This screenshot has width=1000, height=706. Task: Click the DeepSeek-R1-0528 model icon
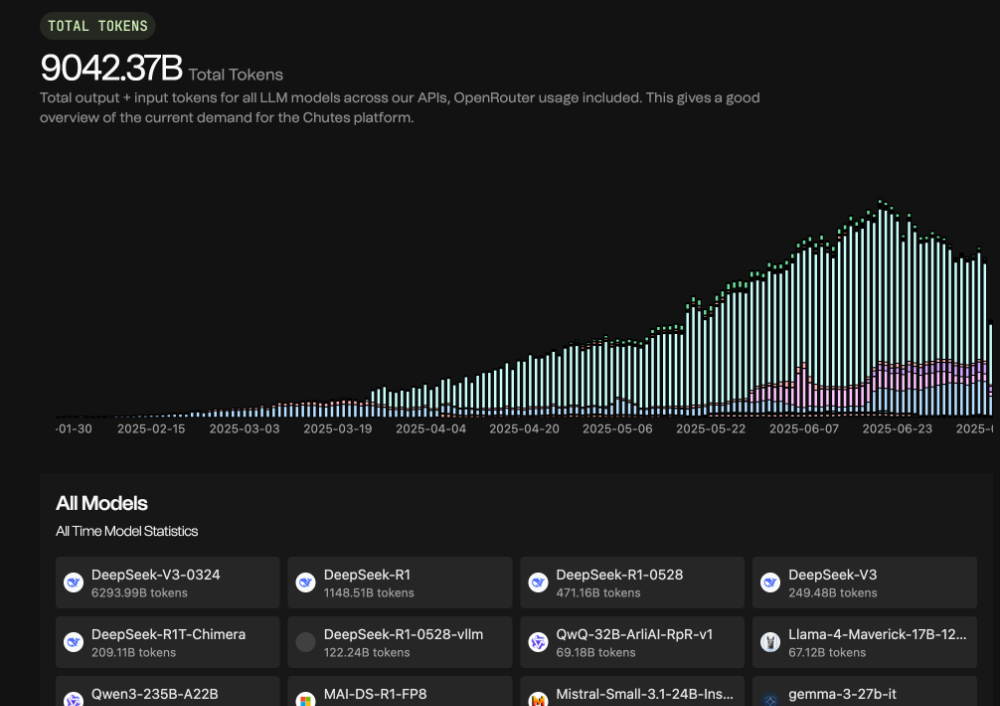(538, 583)
